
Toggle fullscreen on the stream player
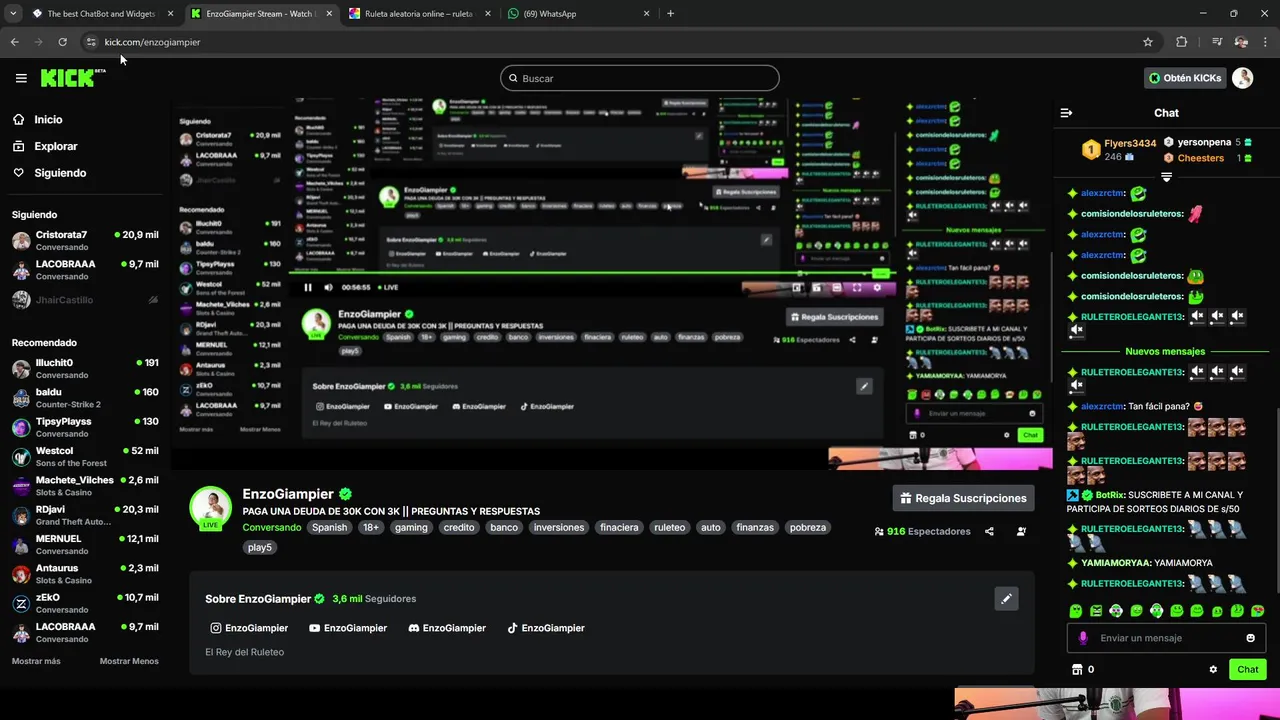(x=857, y=288)
